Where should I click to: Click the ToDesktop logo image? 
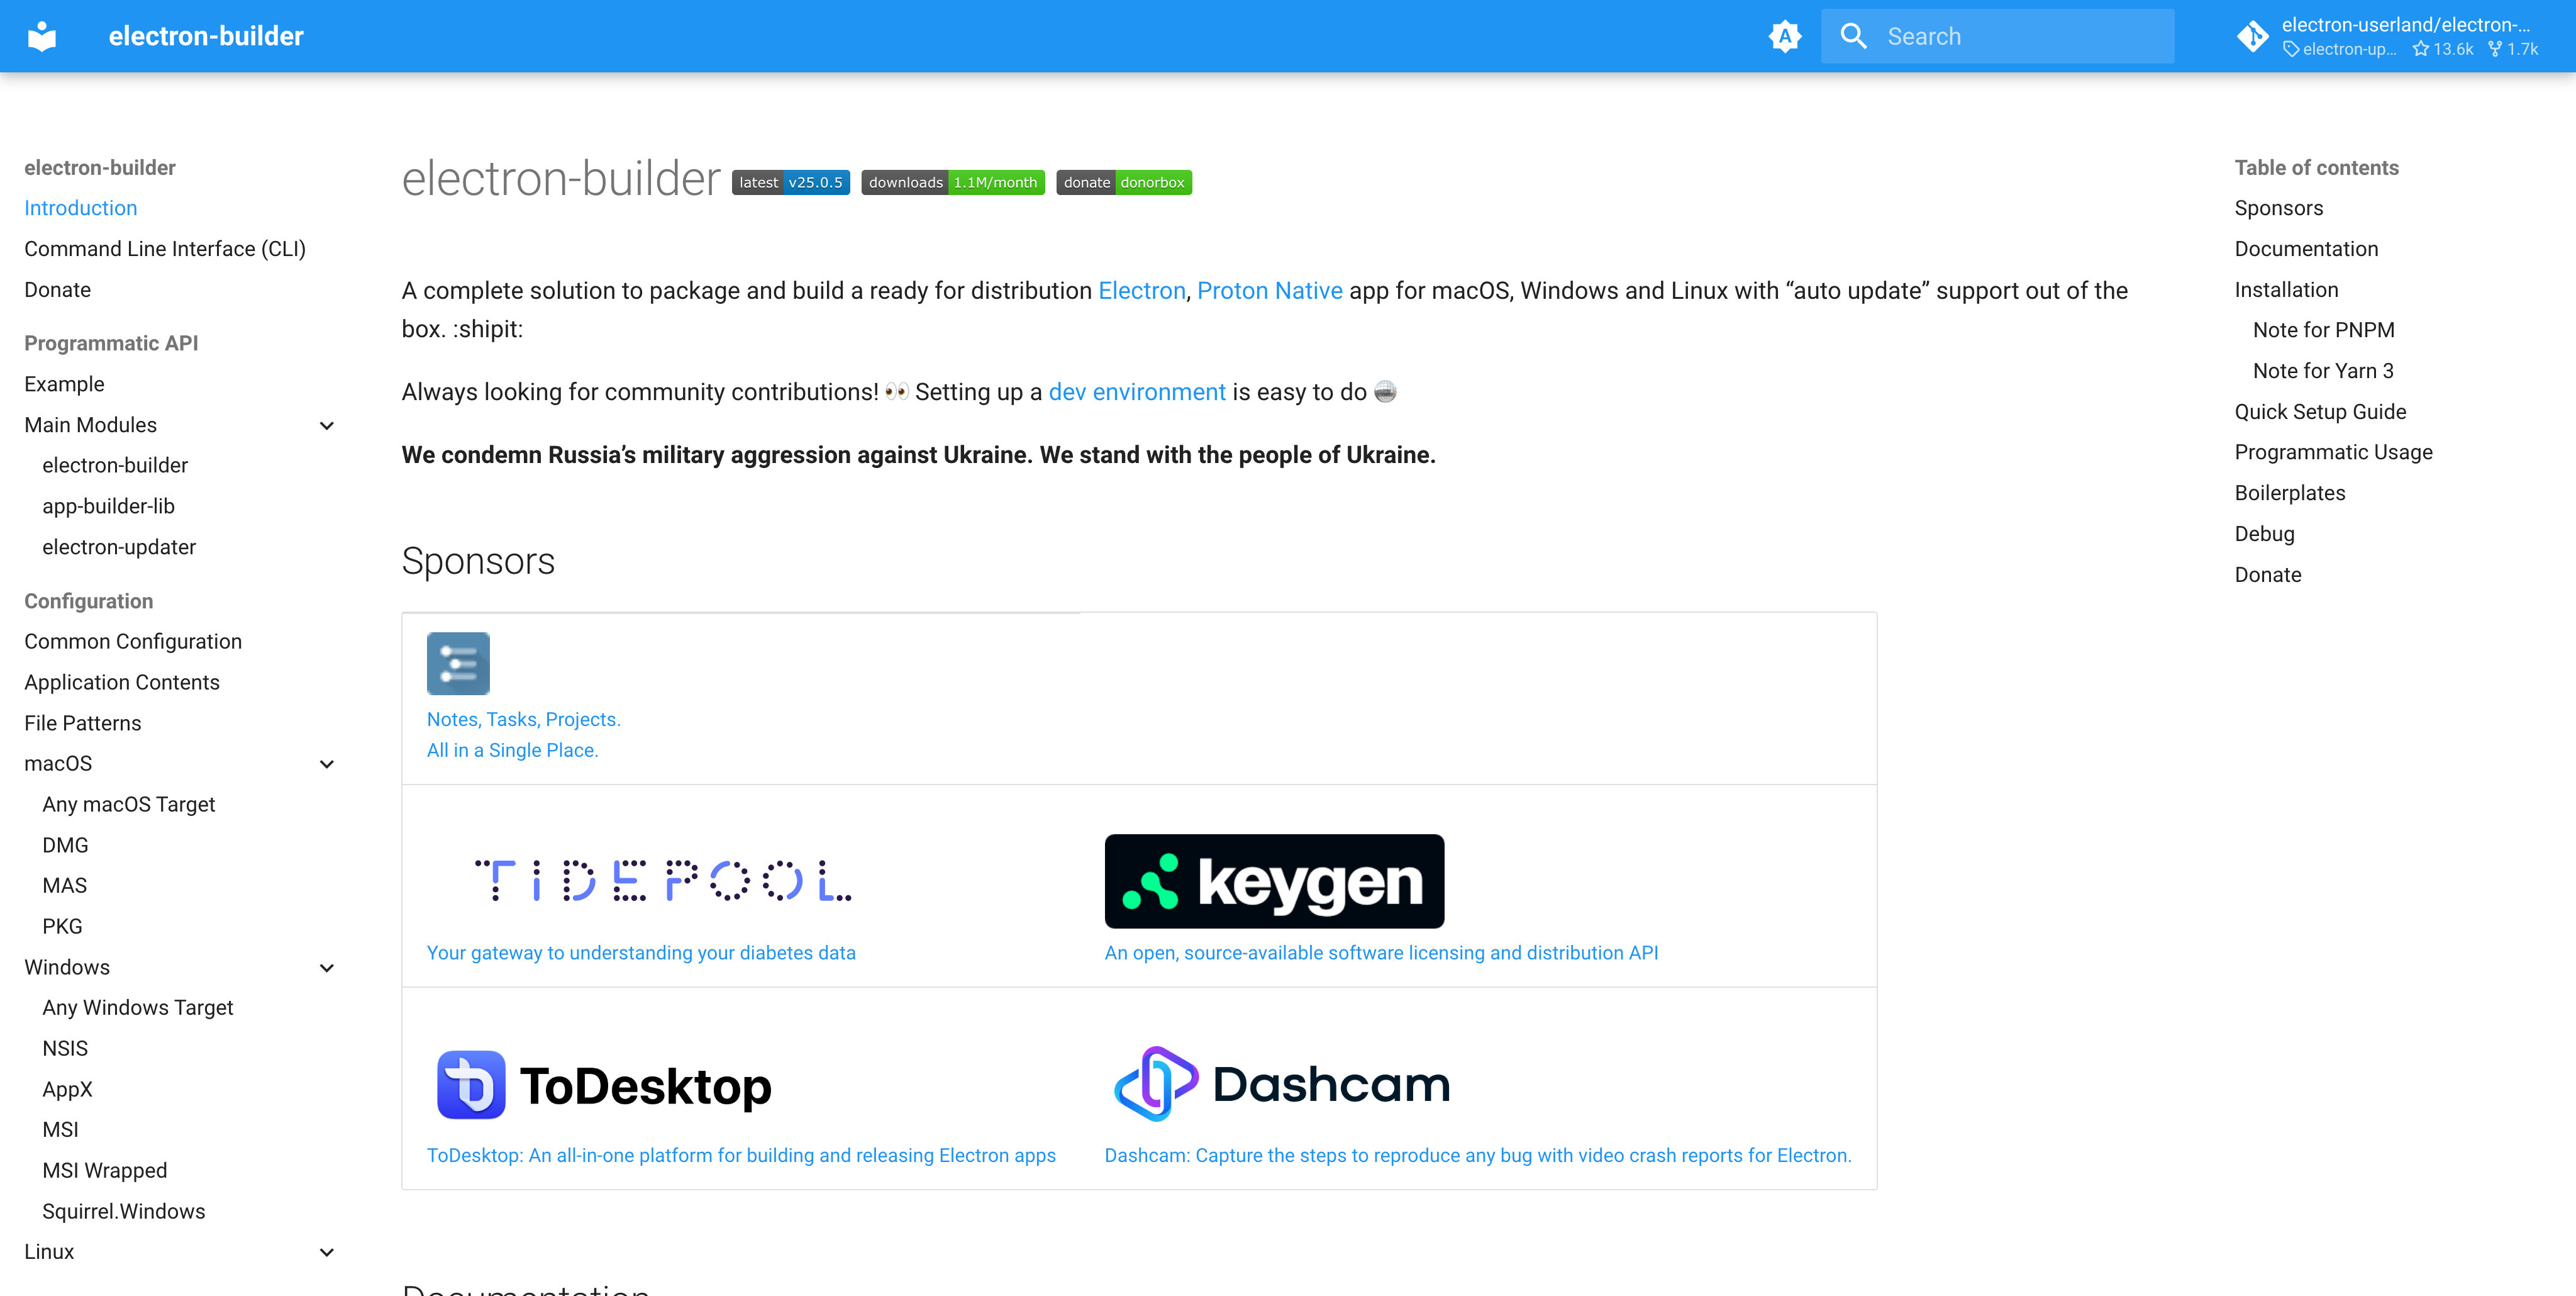point(604,1085)
